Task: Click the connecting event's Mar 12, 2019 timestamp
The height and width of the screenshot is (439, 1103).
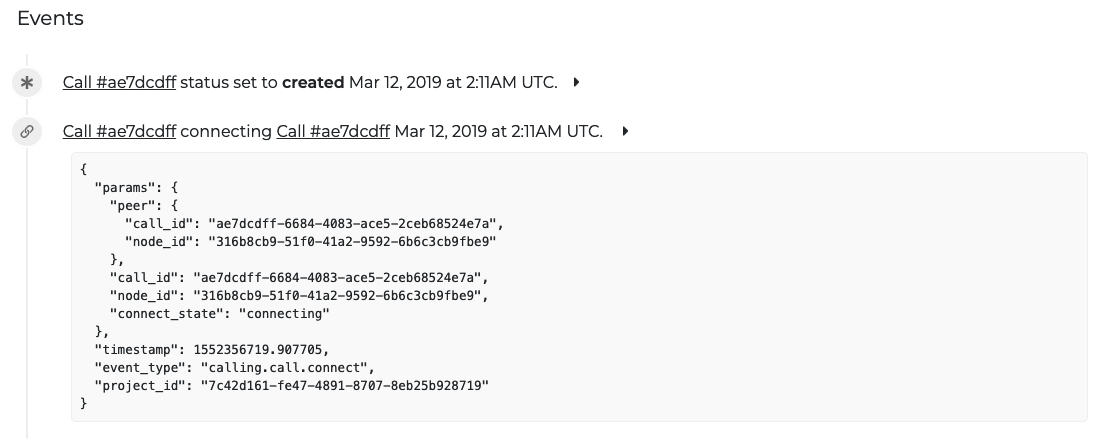Action: (498, 132)
